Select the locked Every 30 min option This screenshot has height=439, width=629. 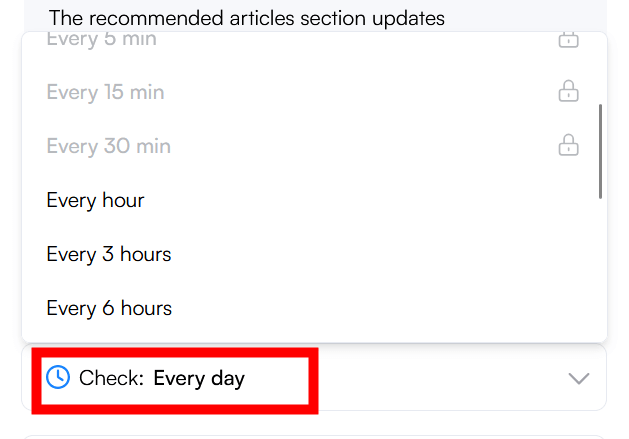108,147
